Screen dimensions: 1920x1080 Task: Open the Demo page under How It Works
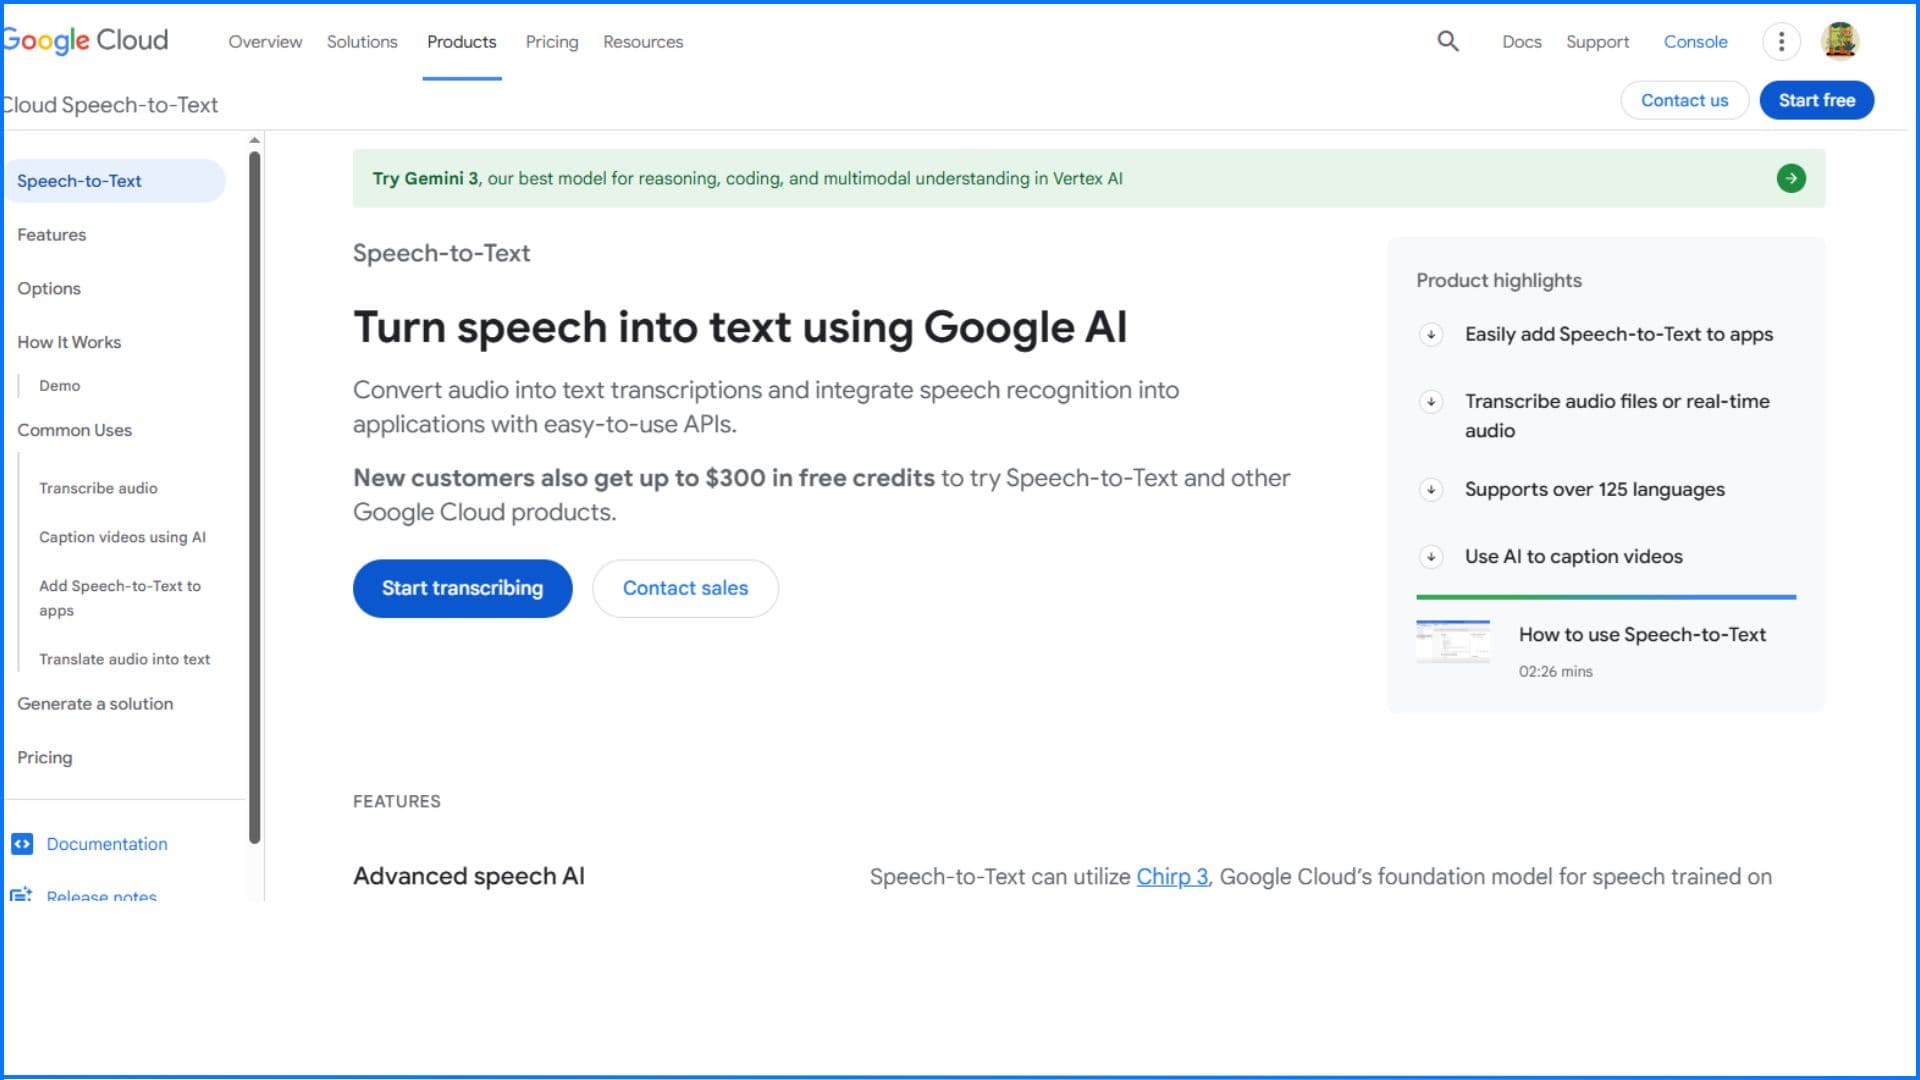[58, 385]
